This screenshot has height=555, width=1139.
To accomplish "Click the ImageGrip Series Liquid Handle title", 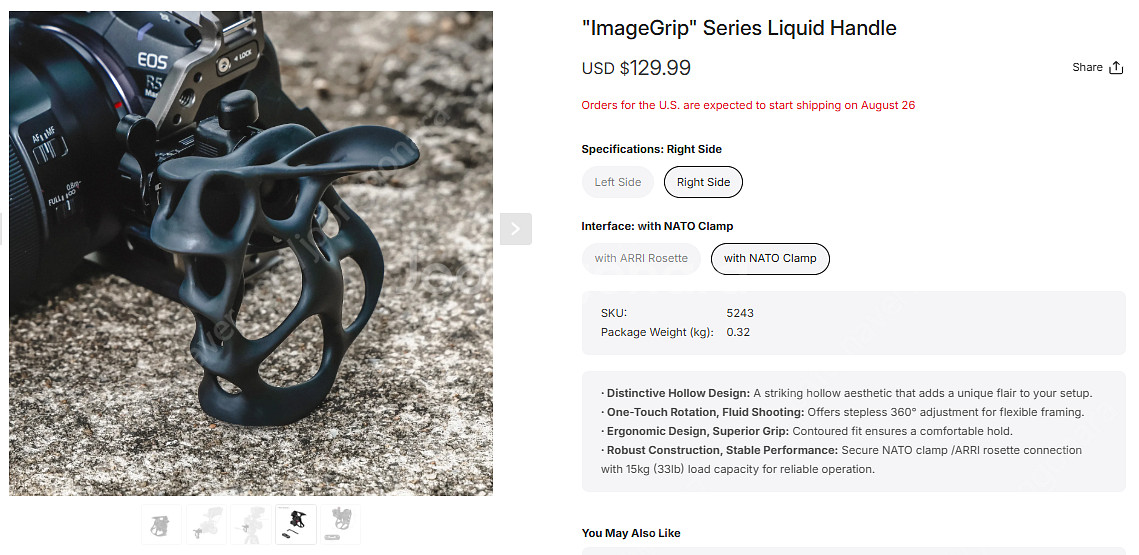I will pyautogui.click(x=739, y=28).
